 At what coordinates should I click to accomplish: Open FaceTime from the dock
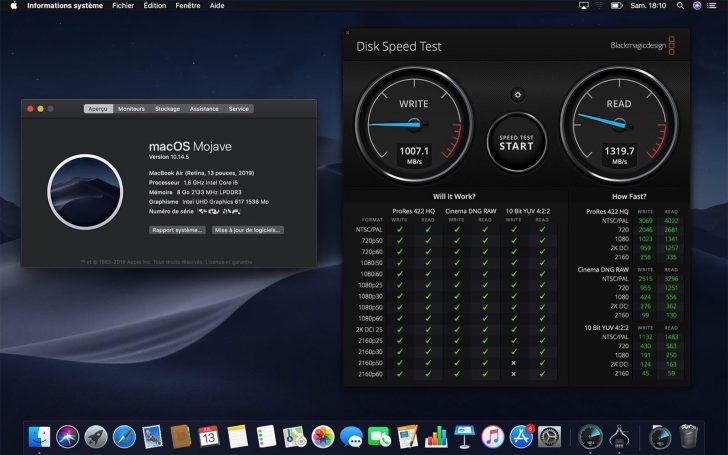coord(379,437)
